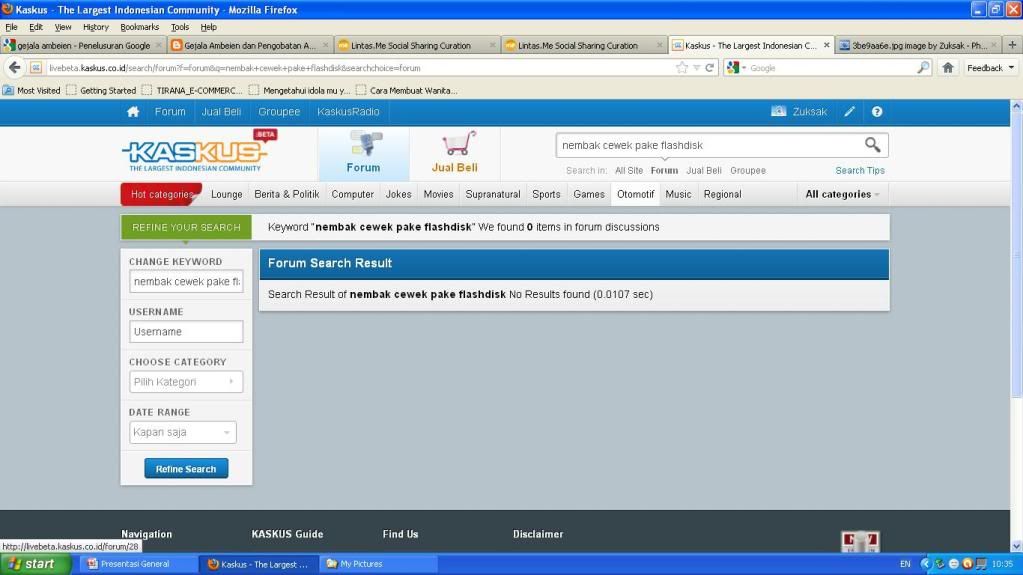Select the Forum section icon
Image resolution: width=1023 pixels, height=575 pixels.
(364, 144)
